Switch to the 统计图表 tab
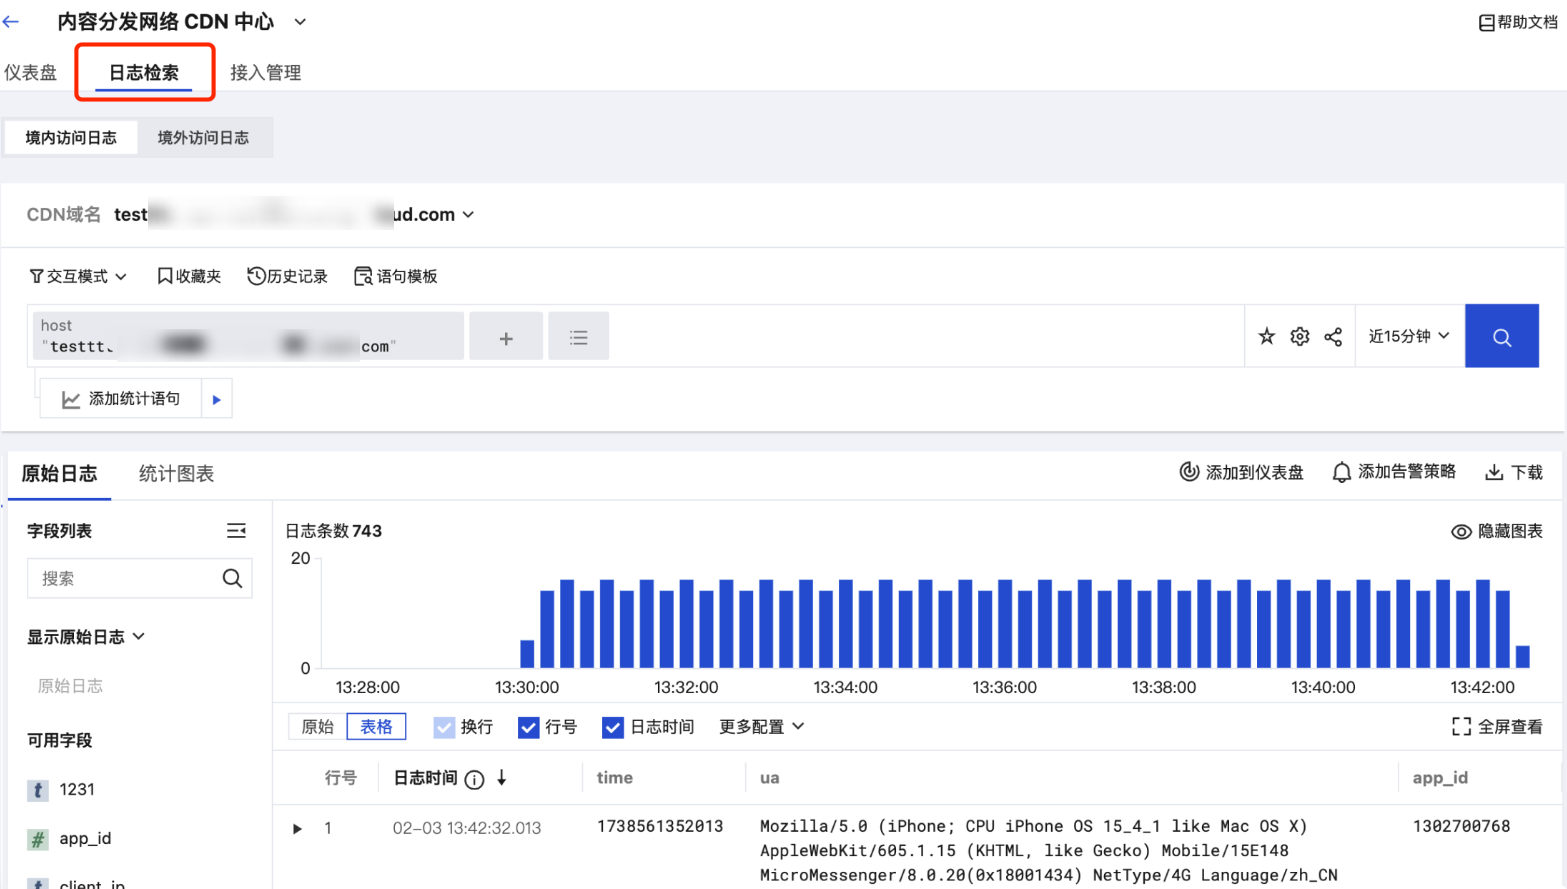Viewport: 1567px width, 889px height. click(176, 474)
